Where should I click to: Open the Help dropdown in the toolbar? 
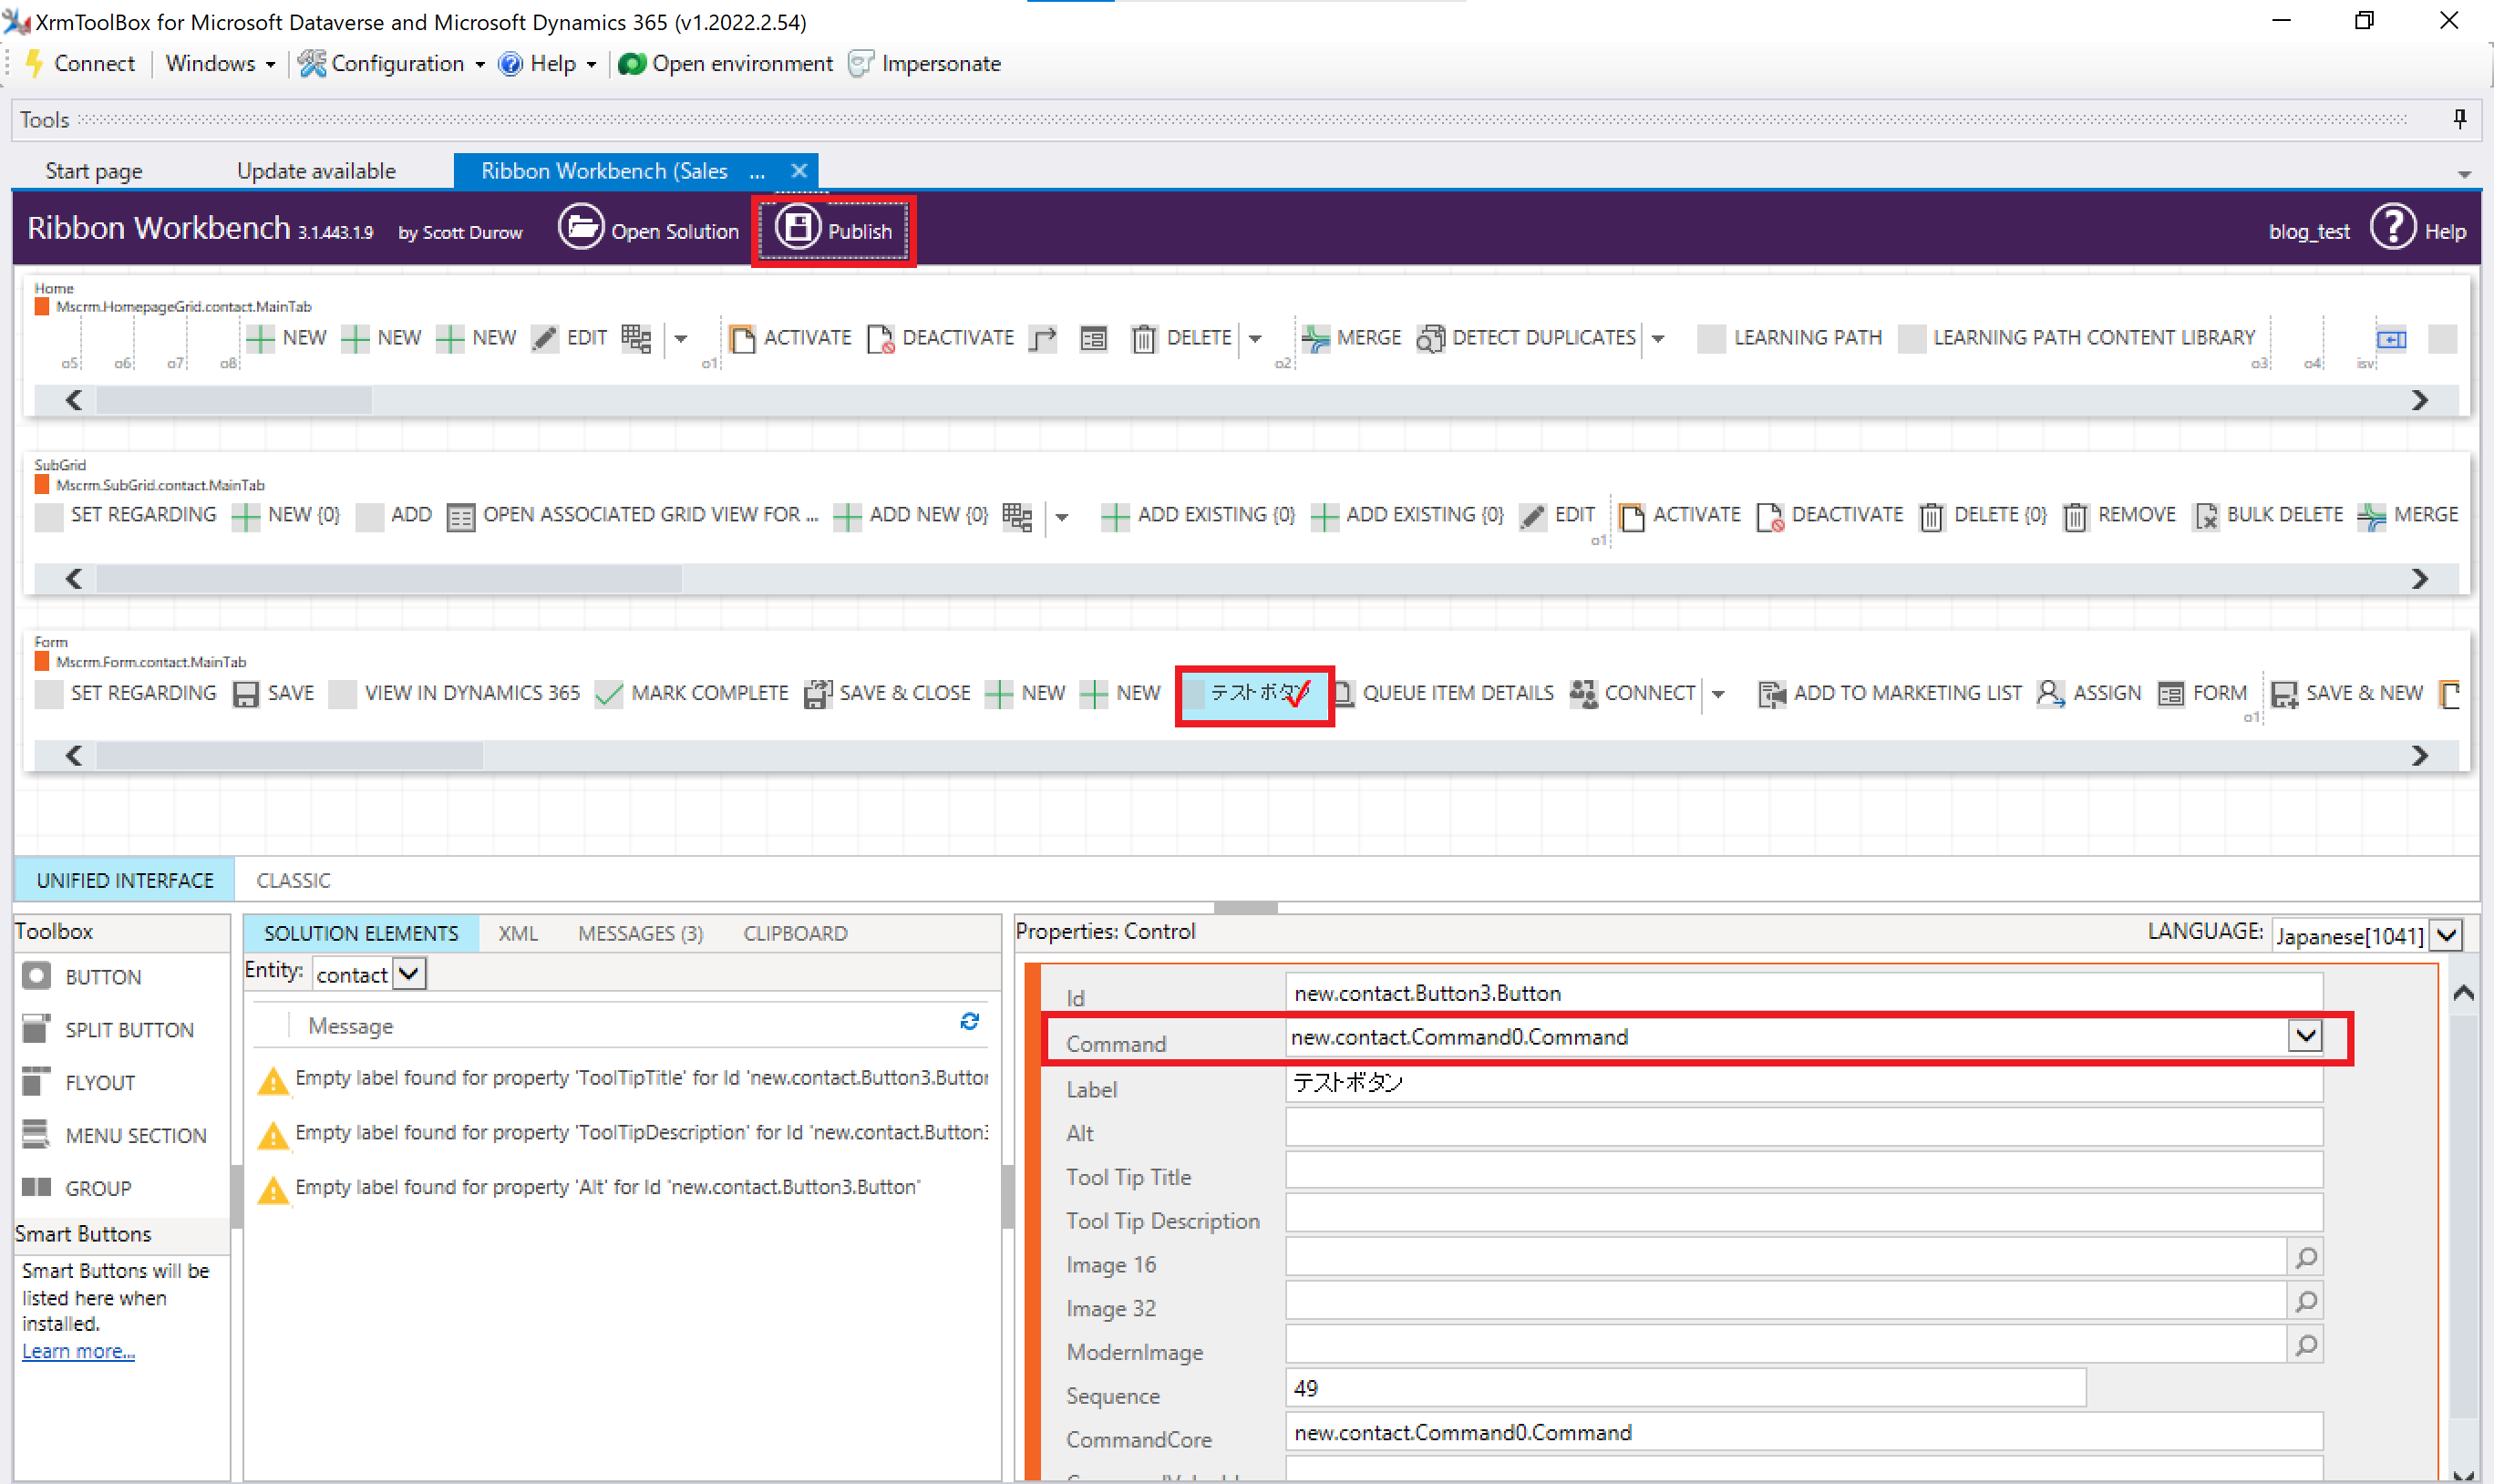coord(547,63)
